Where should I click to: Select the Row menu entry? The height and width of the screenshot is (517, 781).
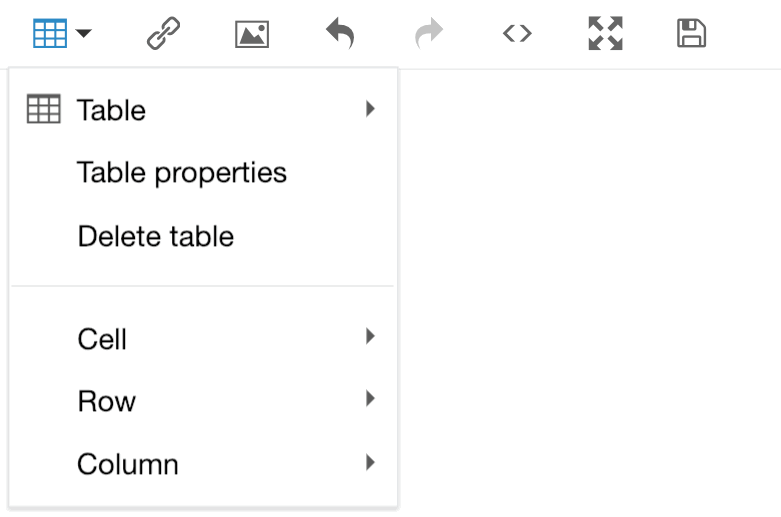pos(203,401)
